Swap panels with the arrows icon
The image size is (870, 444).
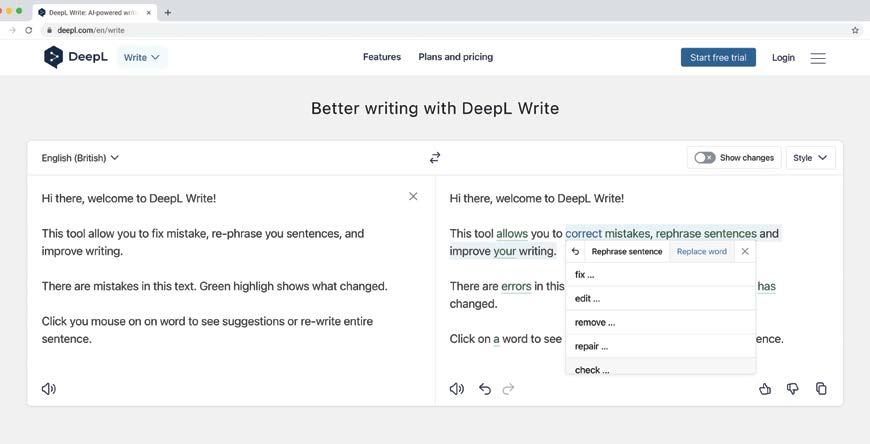pos(435,158)
